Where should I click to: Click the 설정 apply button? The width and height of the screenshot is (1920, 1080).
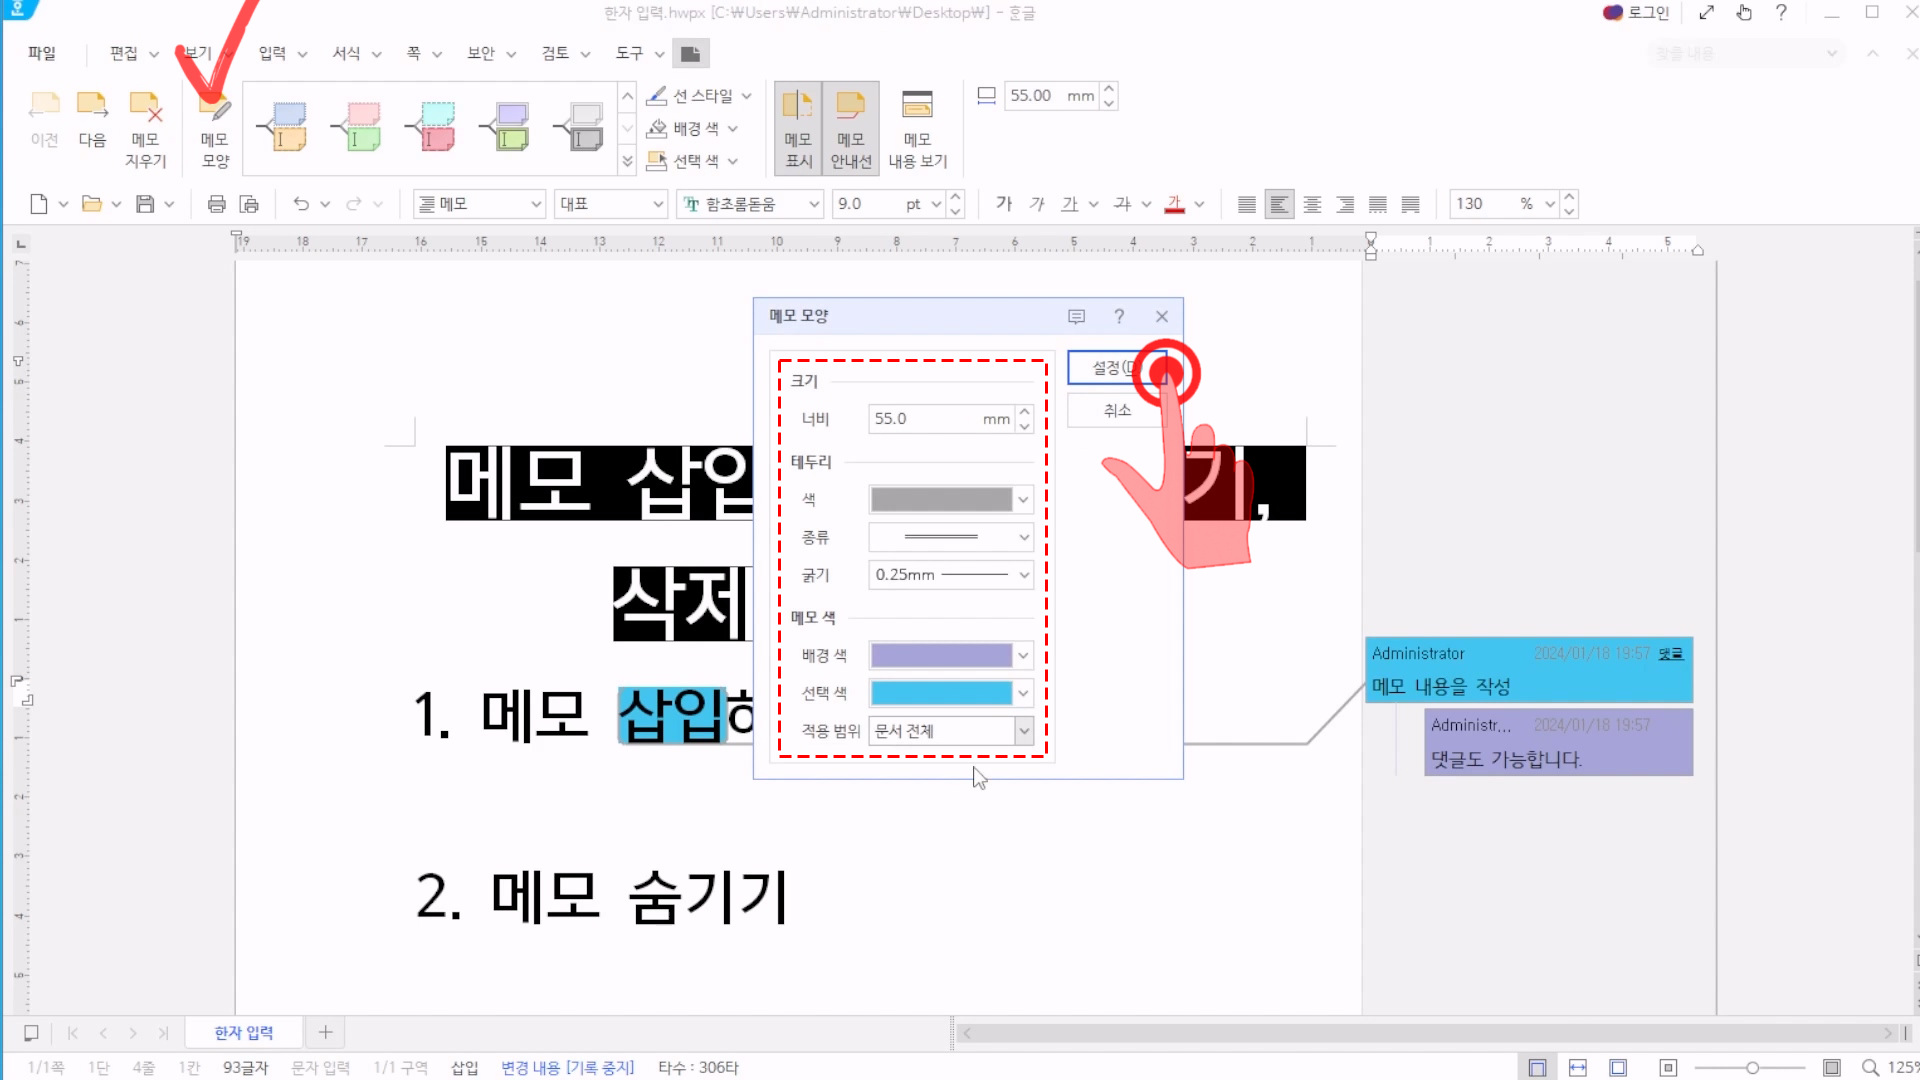pos(1108,368)
